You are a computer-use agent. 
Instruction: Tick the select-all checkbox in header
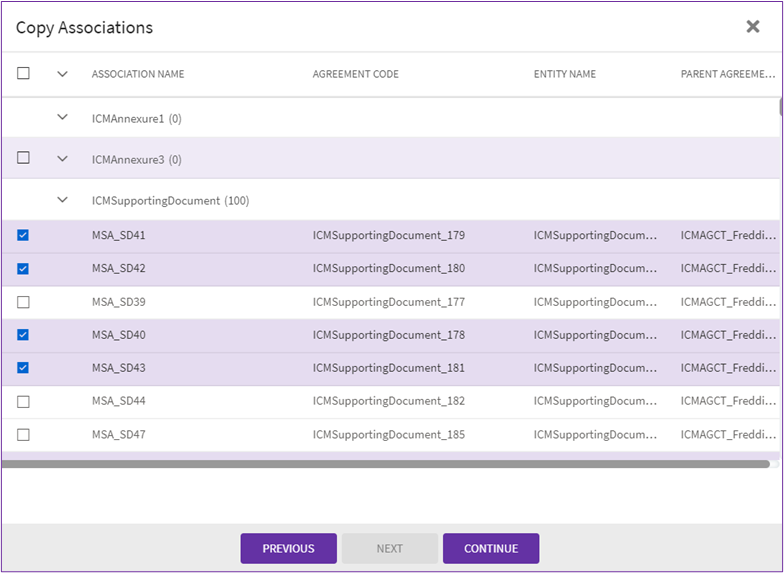(x=24, y=73)
